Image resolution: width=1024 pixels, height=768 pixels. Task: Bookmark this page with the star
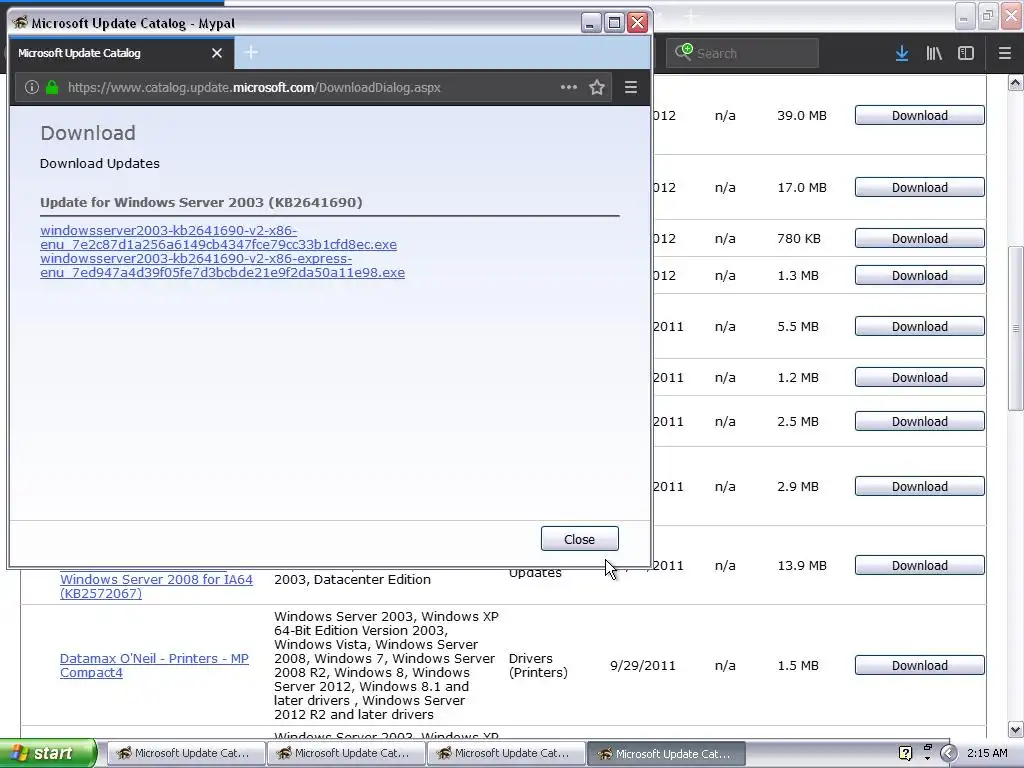[x=596, y=87]
